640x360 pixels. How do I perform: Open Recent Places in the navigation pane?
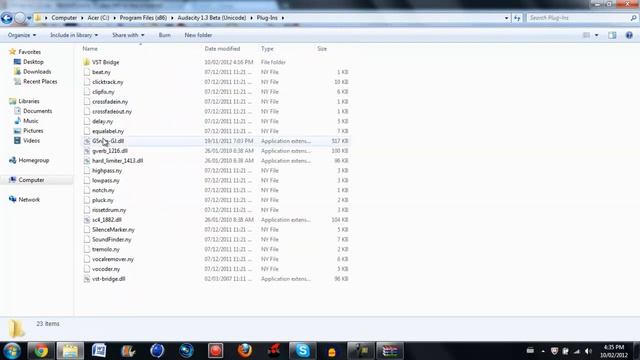[x=40, y=81]
